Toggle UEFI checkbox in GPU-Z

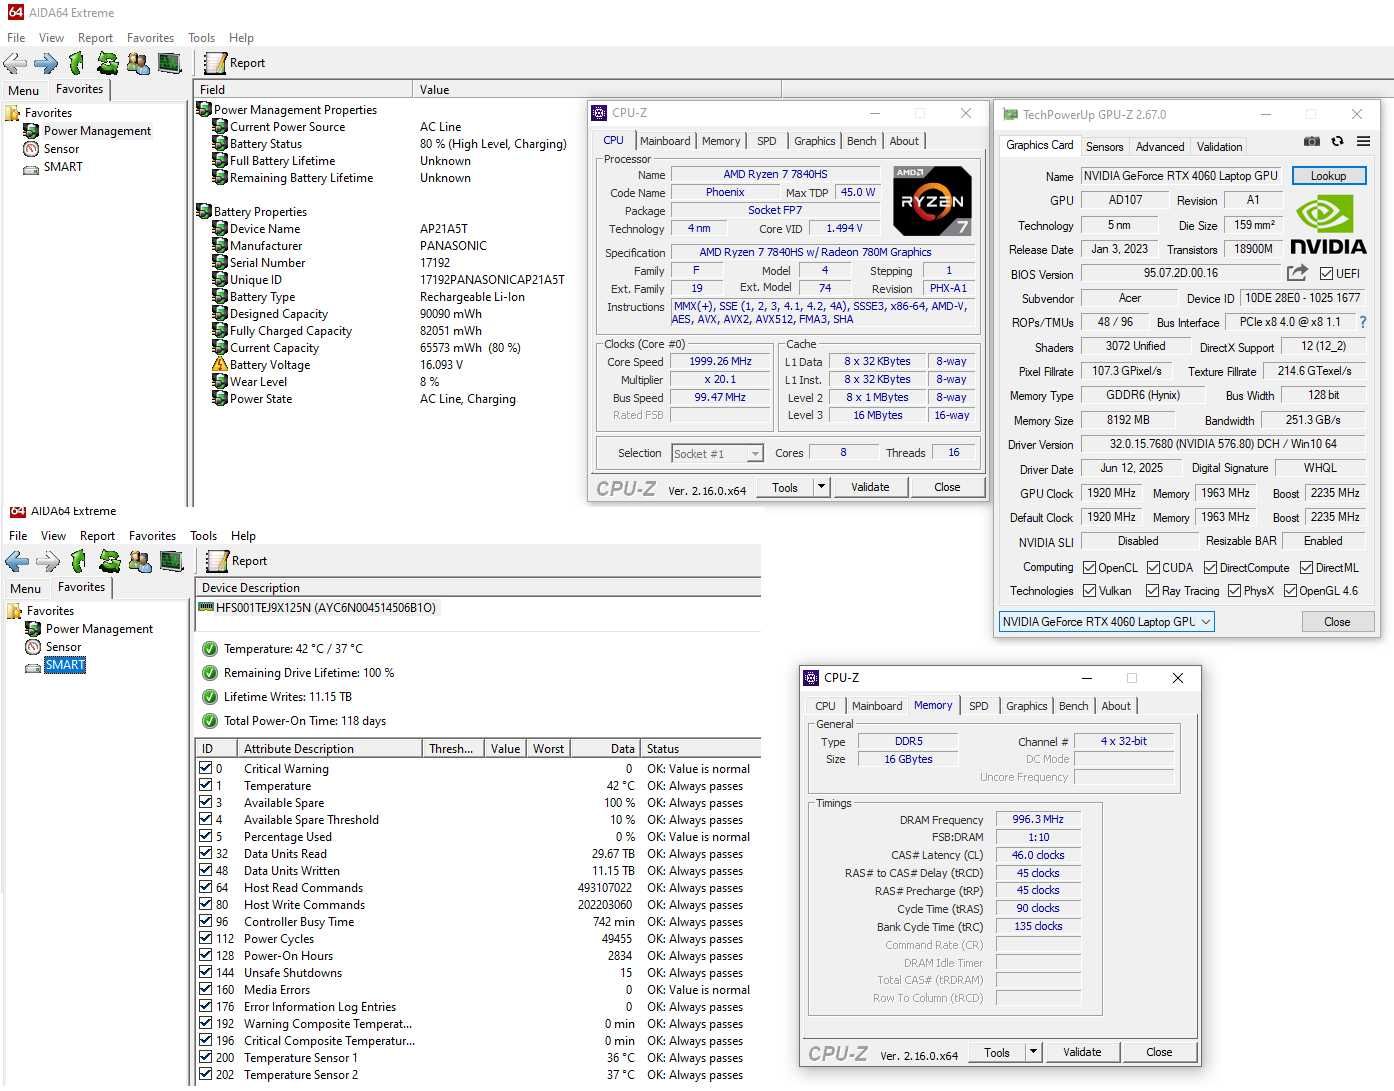(1326, 273)
